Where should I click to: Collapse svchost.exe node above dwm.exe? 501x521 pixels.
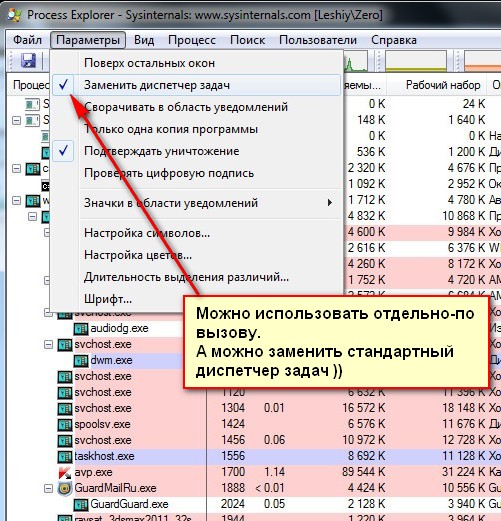point(49,345)
